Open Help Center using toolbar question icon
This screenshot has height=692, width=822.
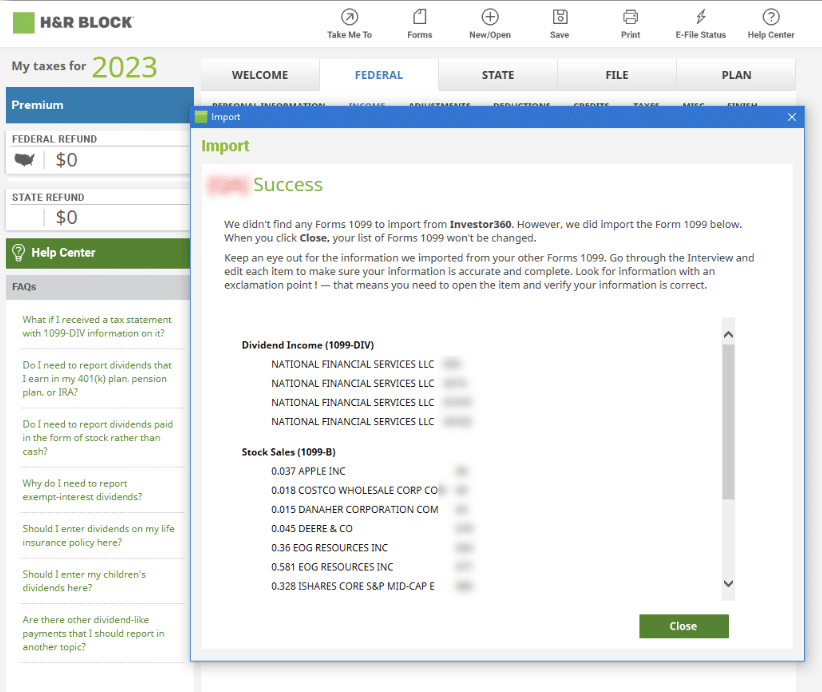[x=770, y=23]
